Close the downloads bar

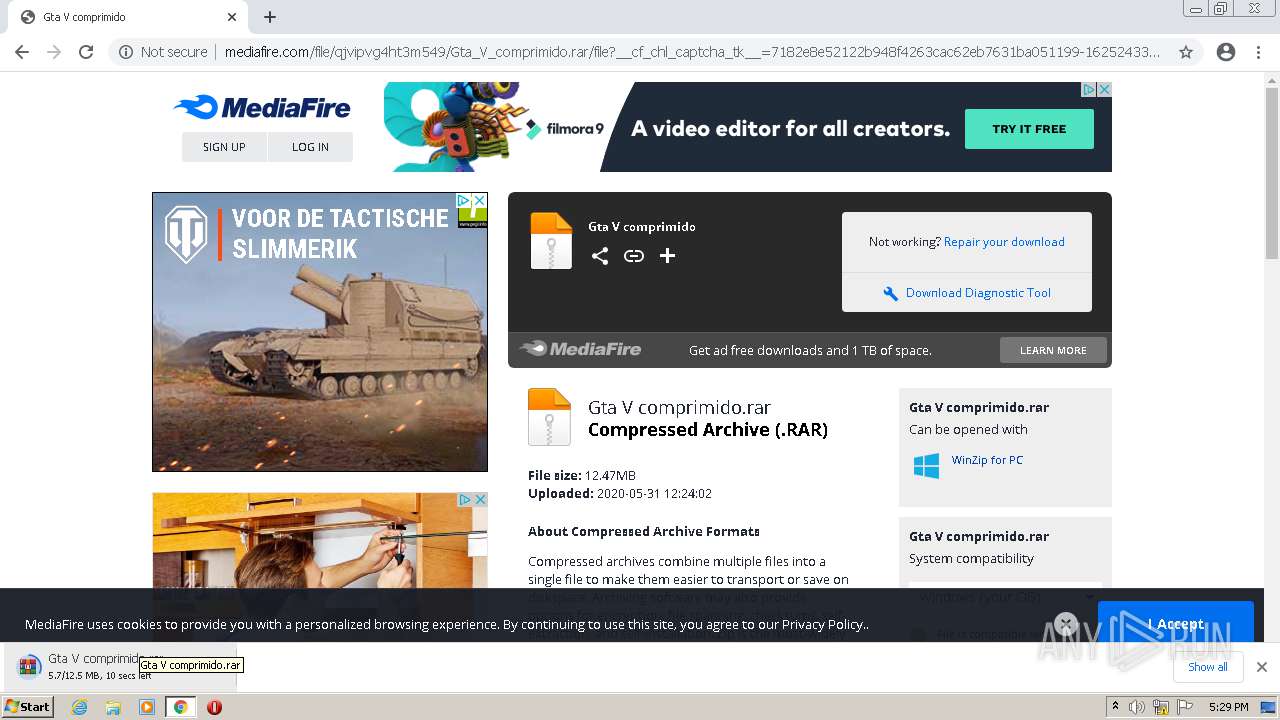pyautogui.click(x=1261, y=667)
